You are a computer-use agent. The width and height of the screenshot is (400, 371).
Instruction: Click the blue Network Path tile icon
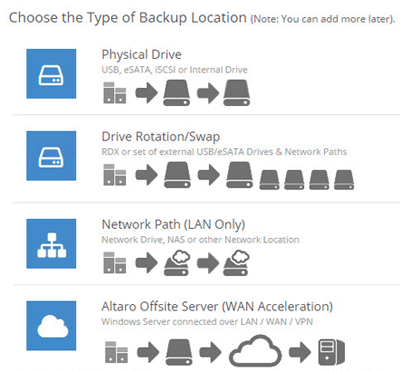[51, 244]
